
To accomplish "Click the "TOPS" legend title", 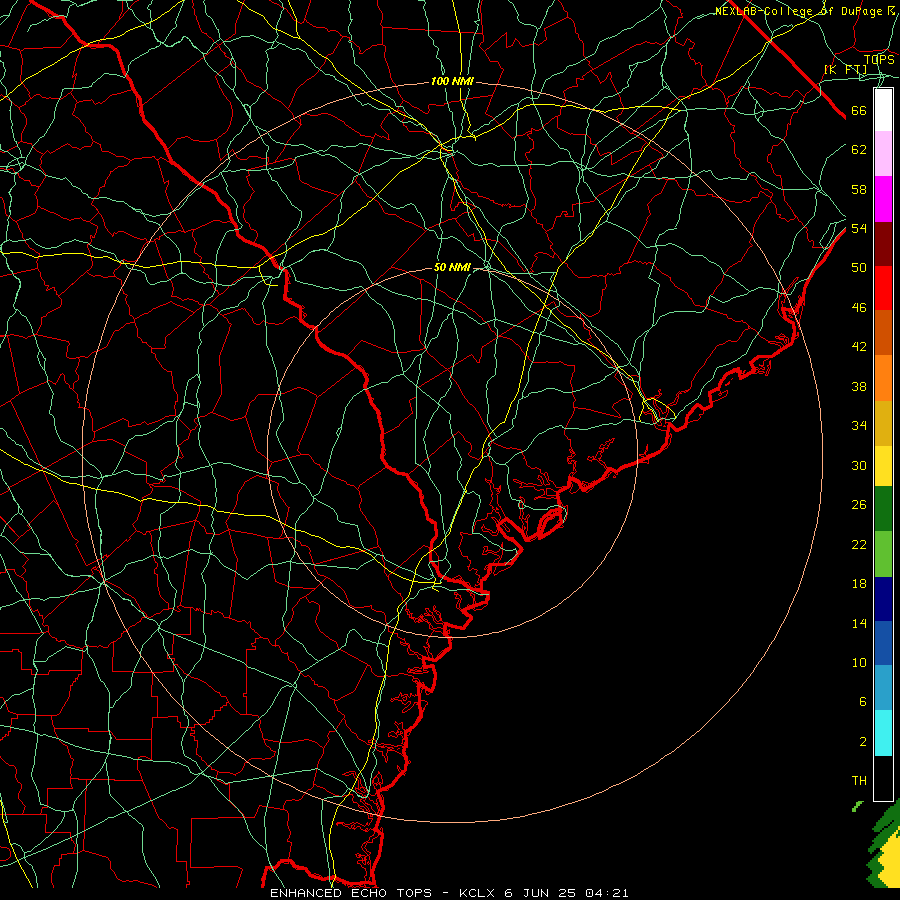I will point(879,59).
